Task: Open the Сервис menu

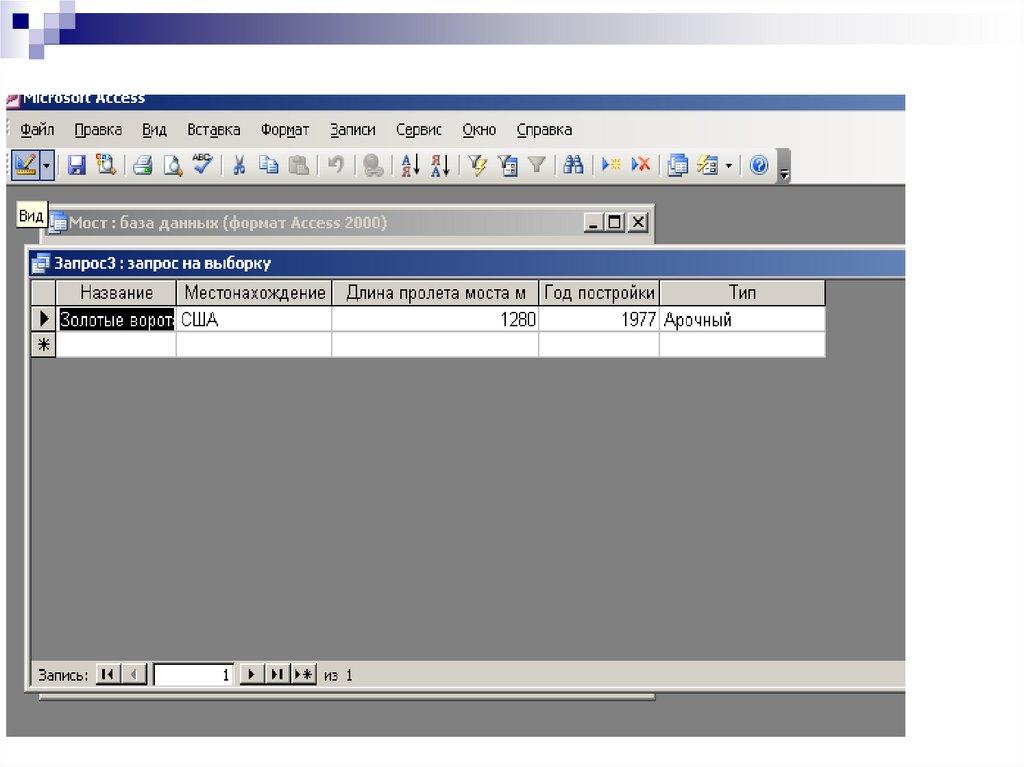Action: point(418,130)
